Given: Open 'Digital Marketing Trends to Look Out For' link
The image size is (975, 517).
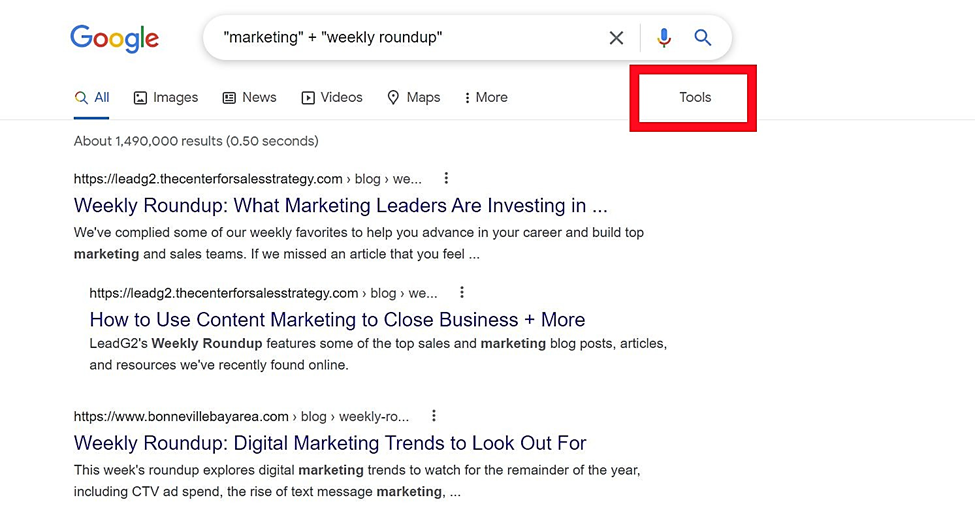Looking at the screenshot, I should point(330,443).
